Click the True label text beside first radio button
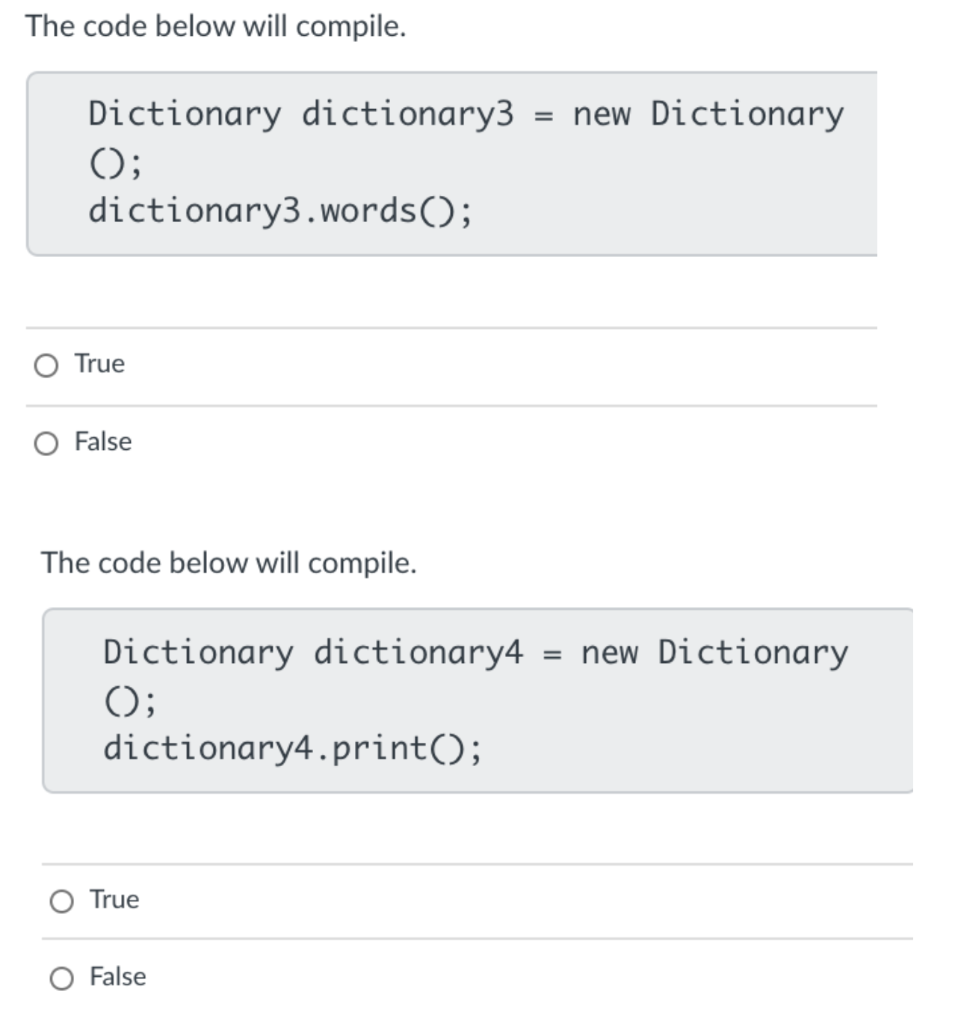This screenshot has height=1024, width=964. [x=98, y=364]
